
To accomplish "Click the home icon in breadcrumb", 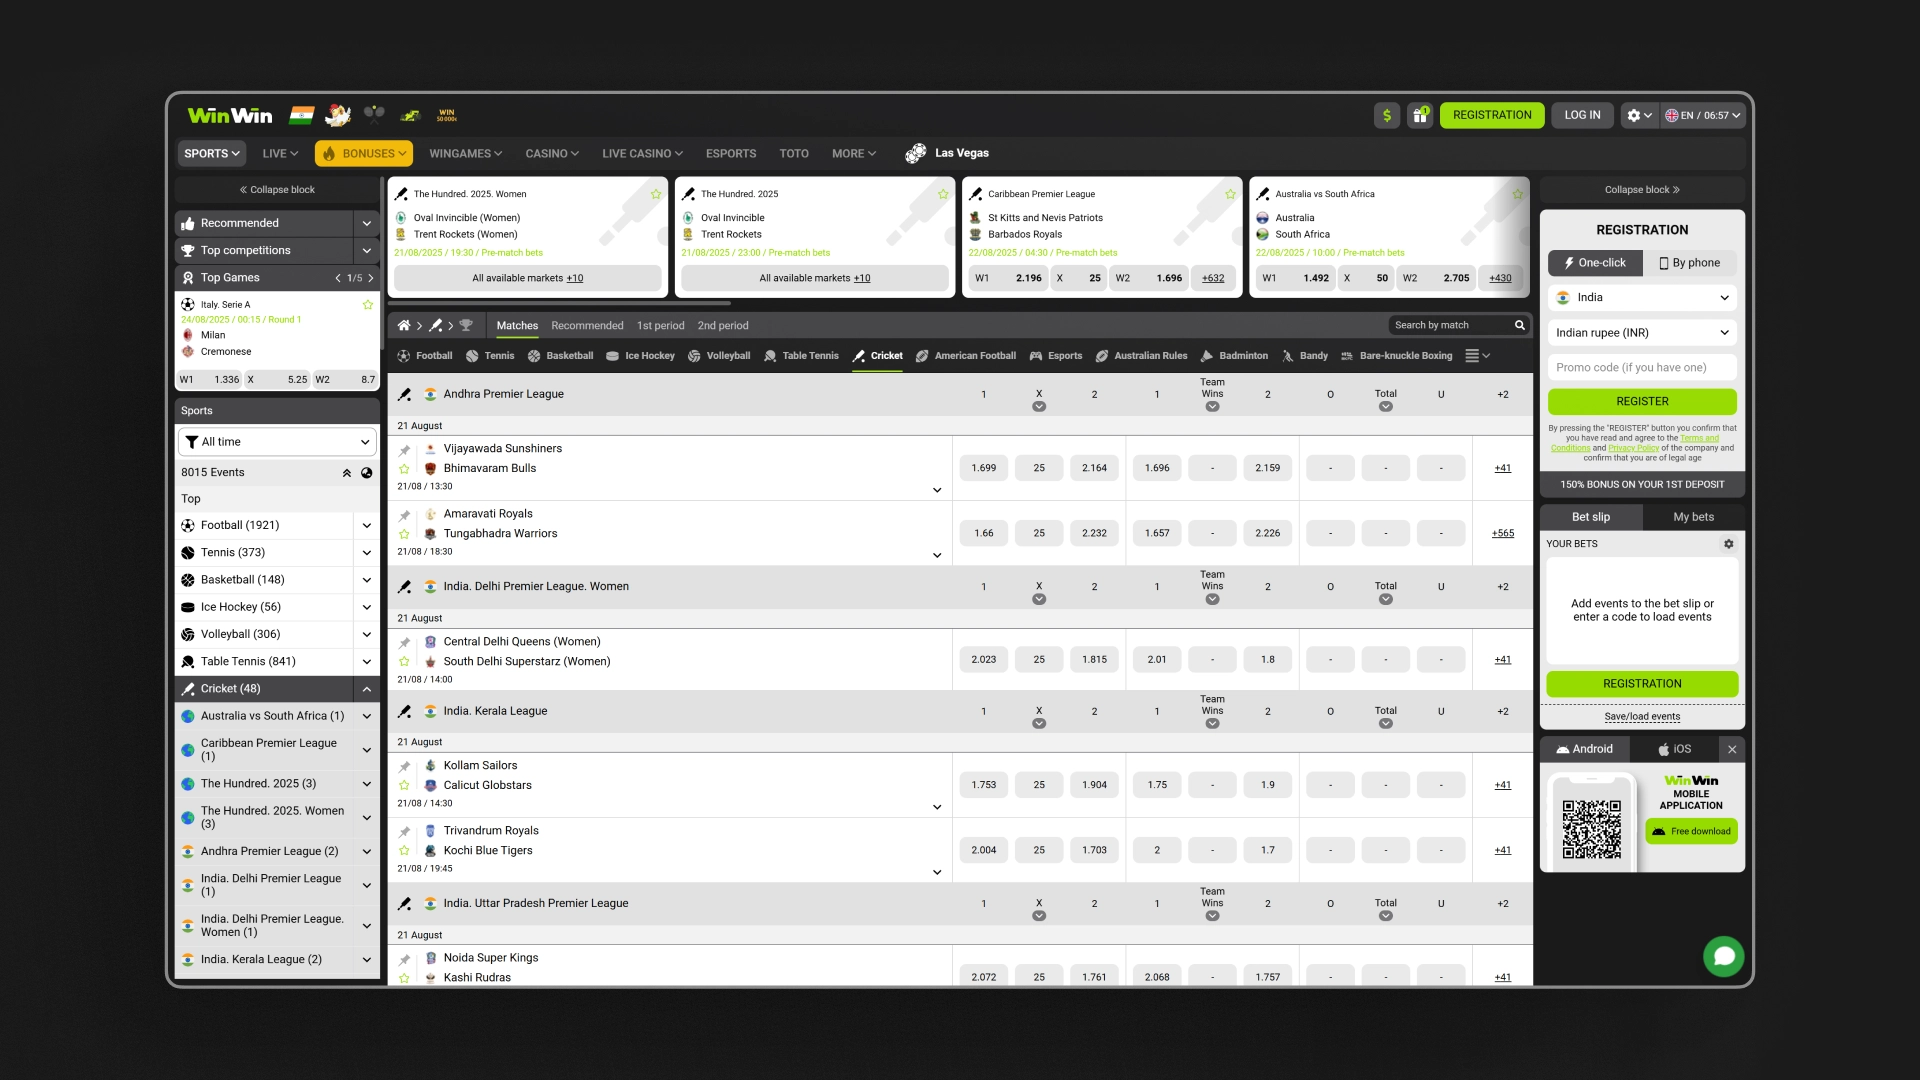I will (x=404, y=326).
